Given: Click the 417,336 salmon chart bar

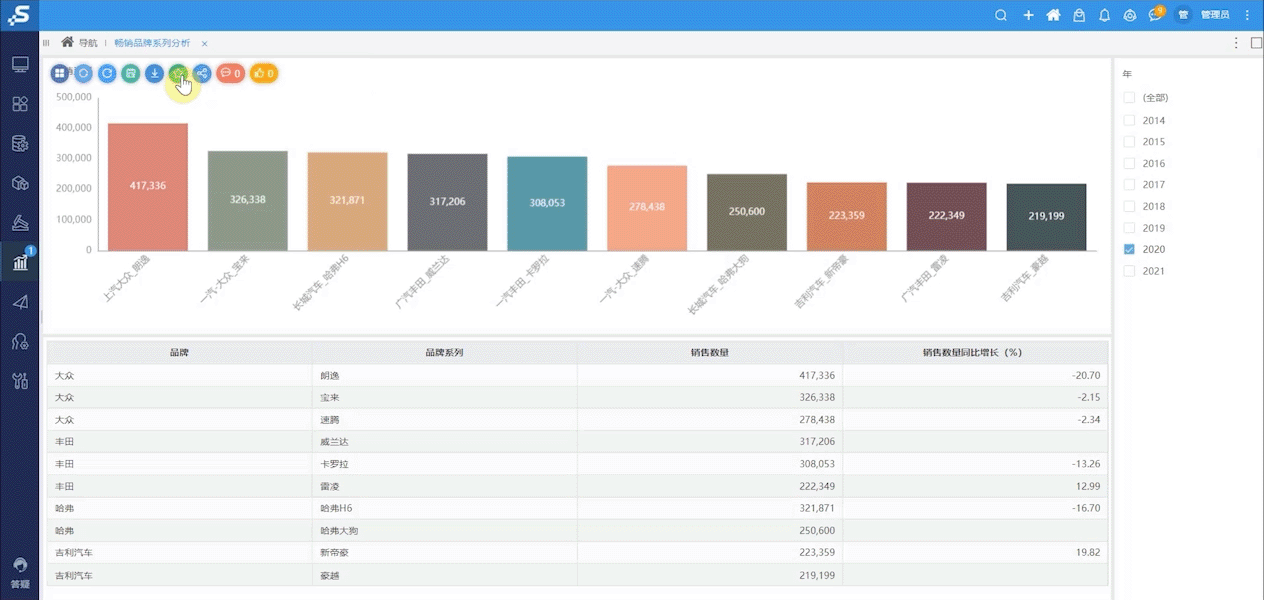Looking at the screenshot, I should pyautogui.click(x=148, y=187).
